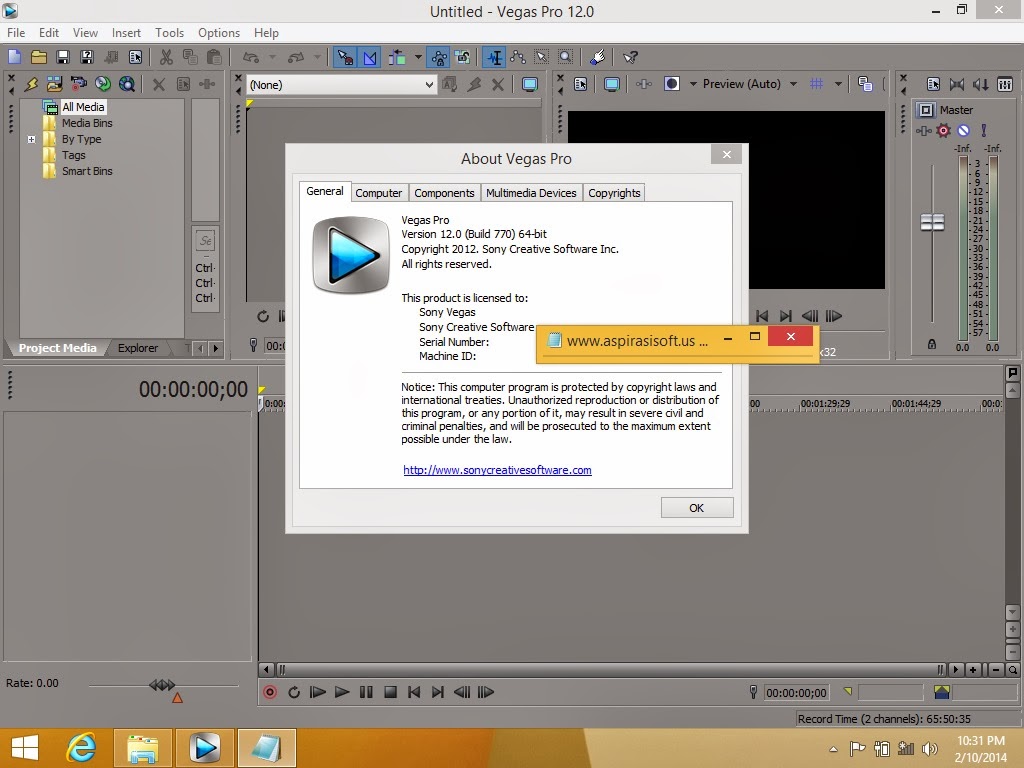Open the Computer tab in About dialog
This screenshot has height=768, width=1024.
pyautogui.click(x=378, y=193)
